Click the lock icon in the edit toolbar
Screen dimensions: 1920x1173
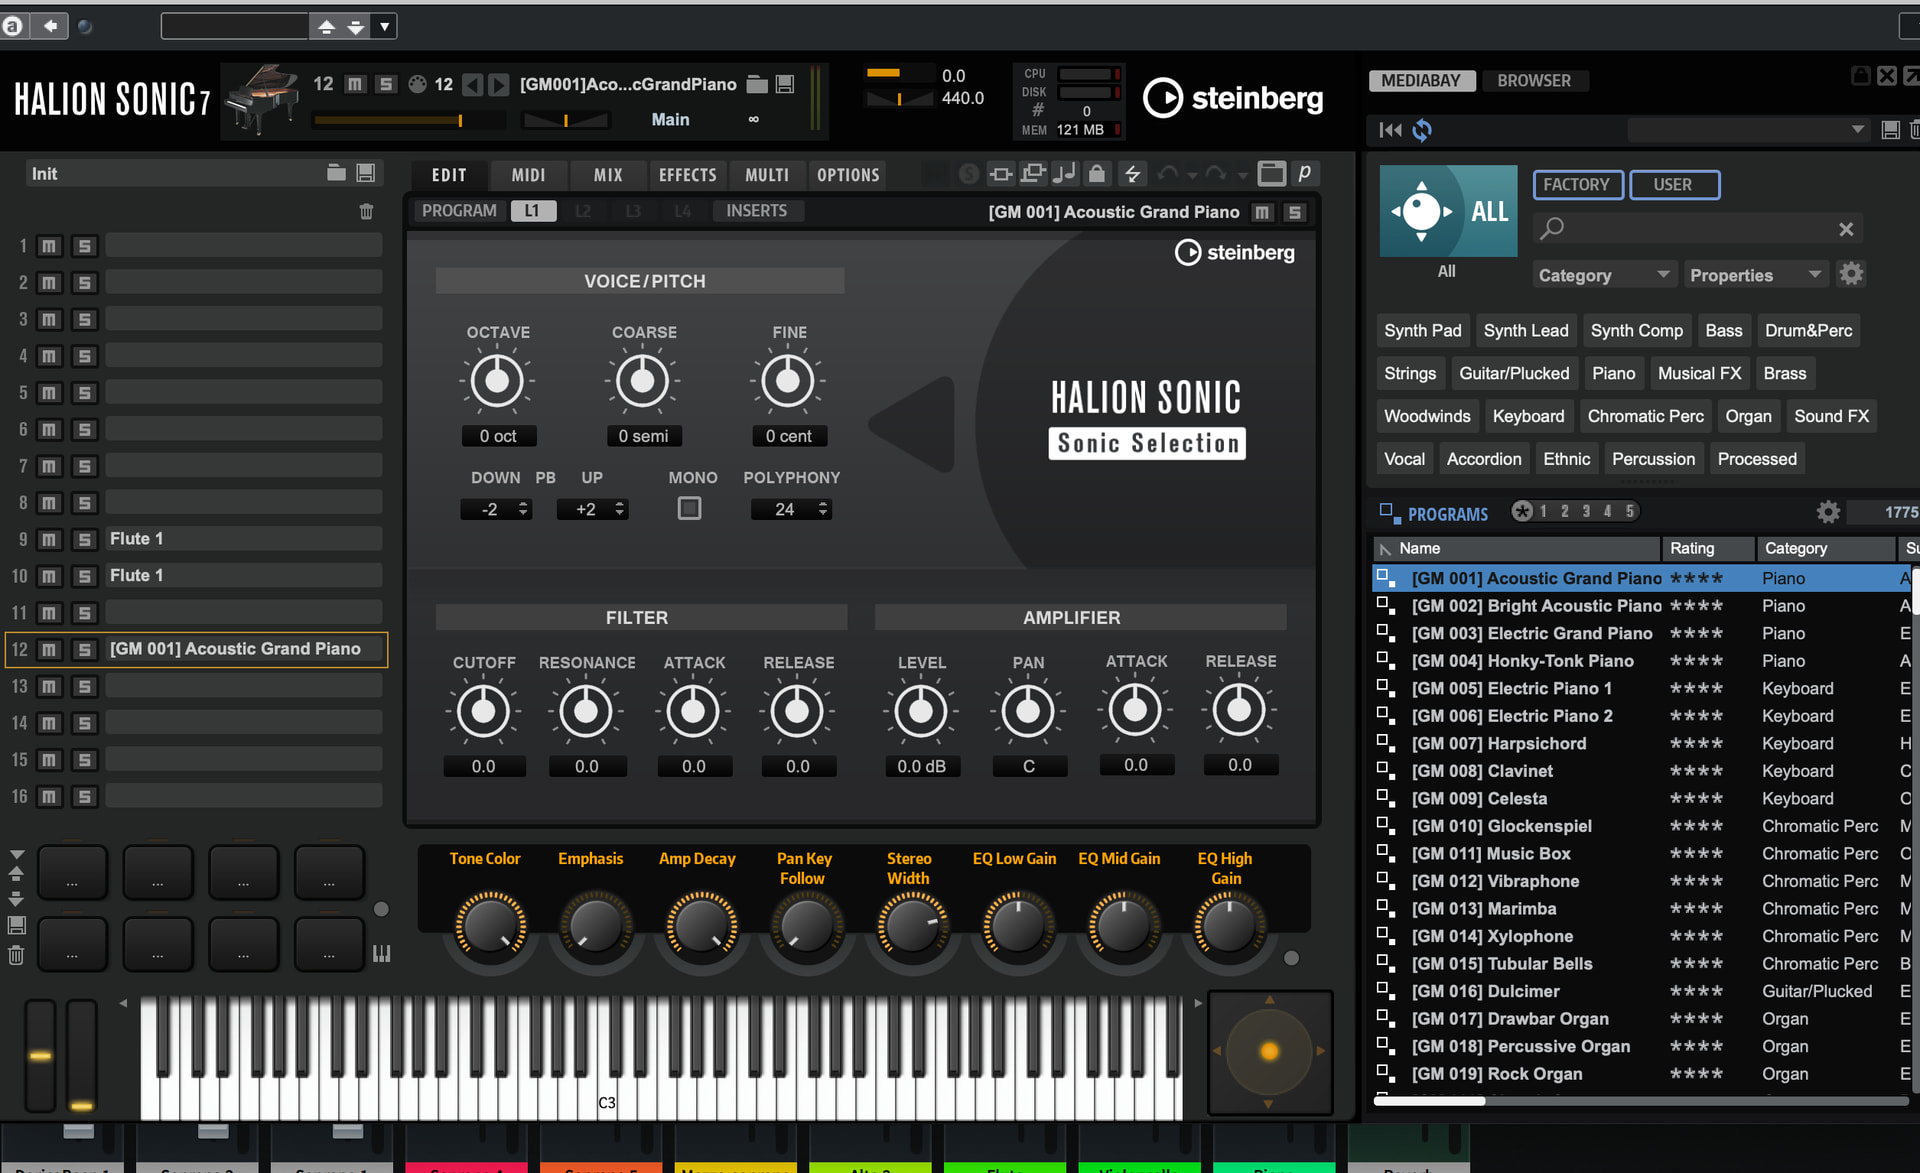[x=1097, y=174]
